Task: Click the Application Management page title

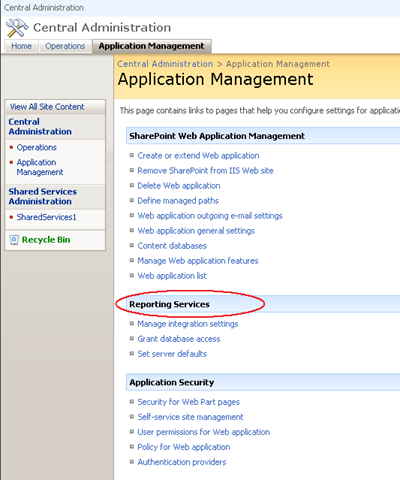Action: tap(215, 79)
